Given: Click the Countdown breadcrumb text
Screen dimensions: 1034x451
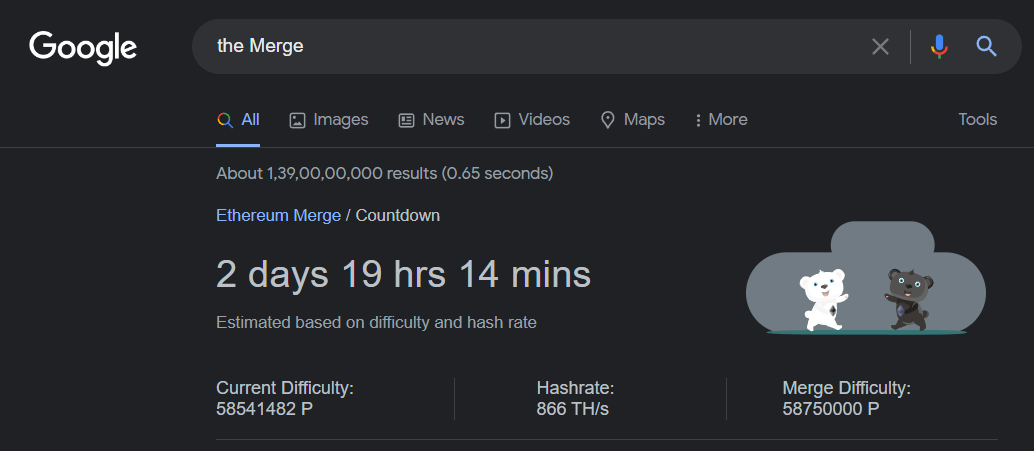Looking at the screenshot, I should (398, 216).
